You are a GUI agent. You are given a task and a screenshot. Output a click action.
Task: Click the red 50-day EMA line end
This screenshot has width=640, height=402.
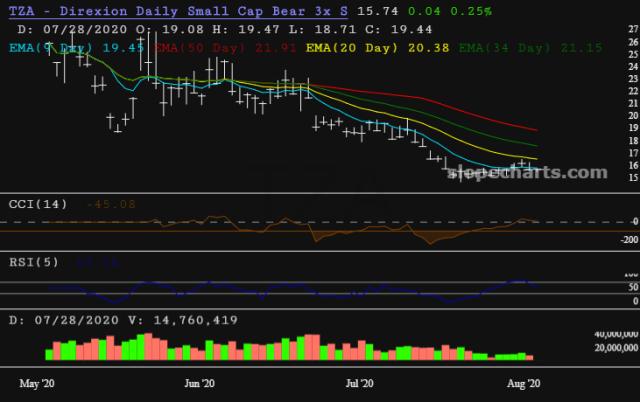coord(537,130)
